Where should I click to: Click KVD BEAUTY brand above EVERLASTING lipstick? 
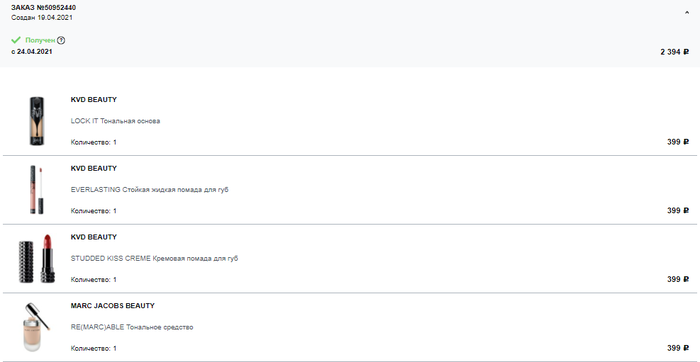94,168
